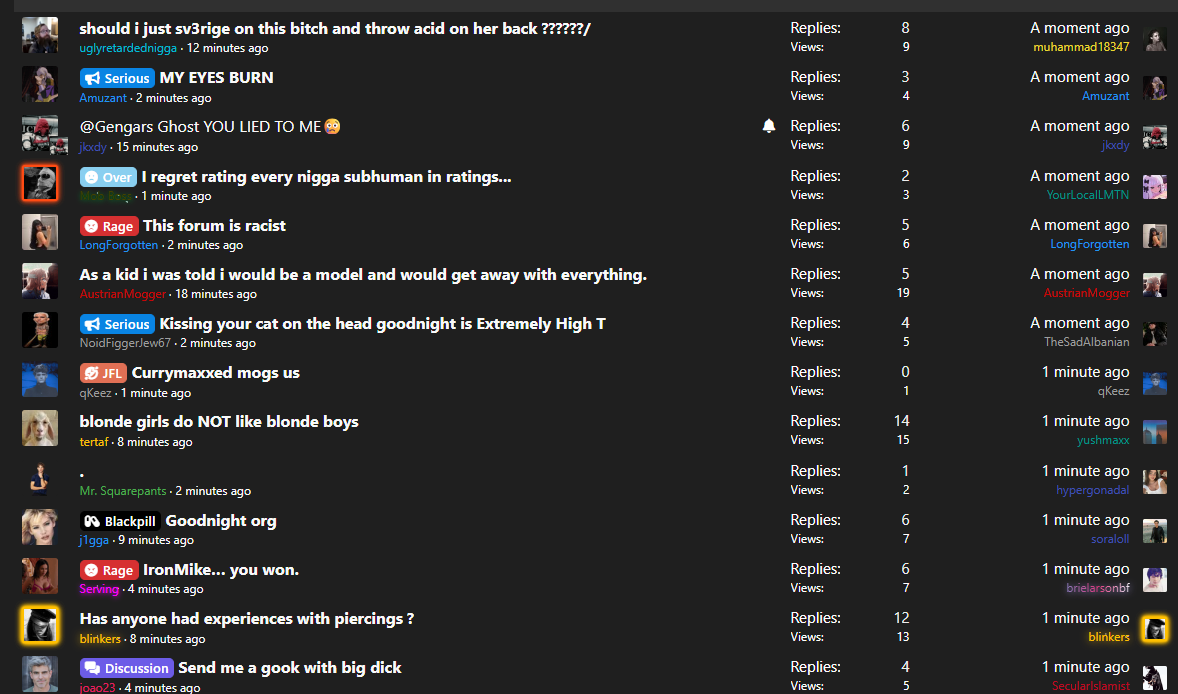Screen dimensions: 1178x694
Task: Click the Rage tag on This forum is racist
Action: (109, 226)
